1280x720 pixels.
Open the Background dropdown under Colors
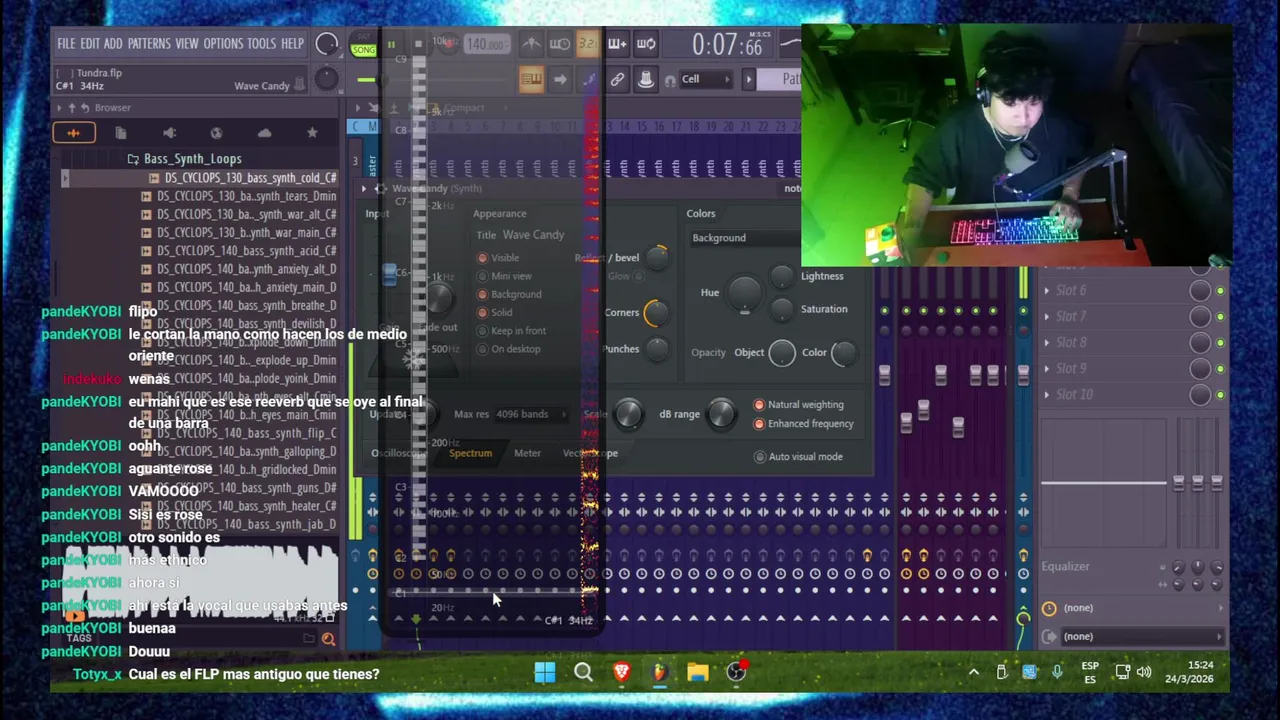click(x=744, y=238)
